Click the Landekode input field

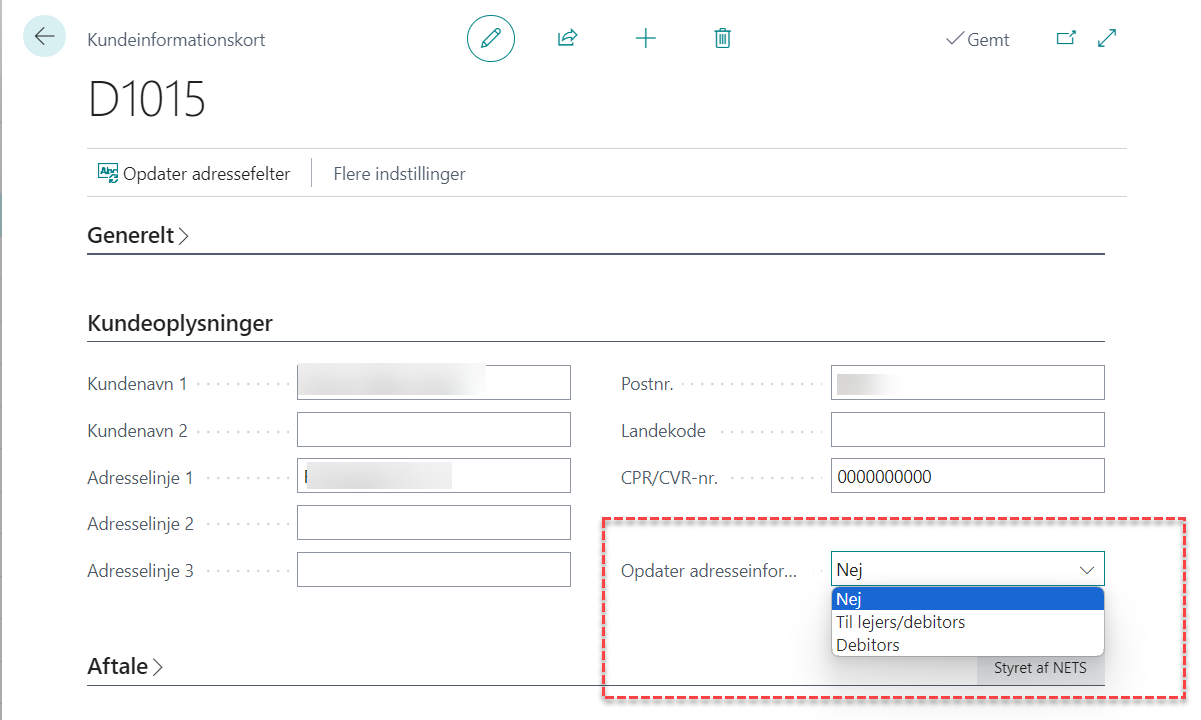[x=966, y=430]
